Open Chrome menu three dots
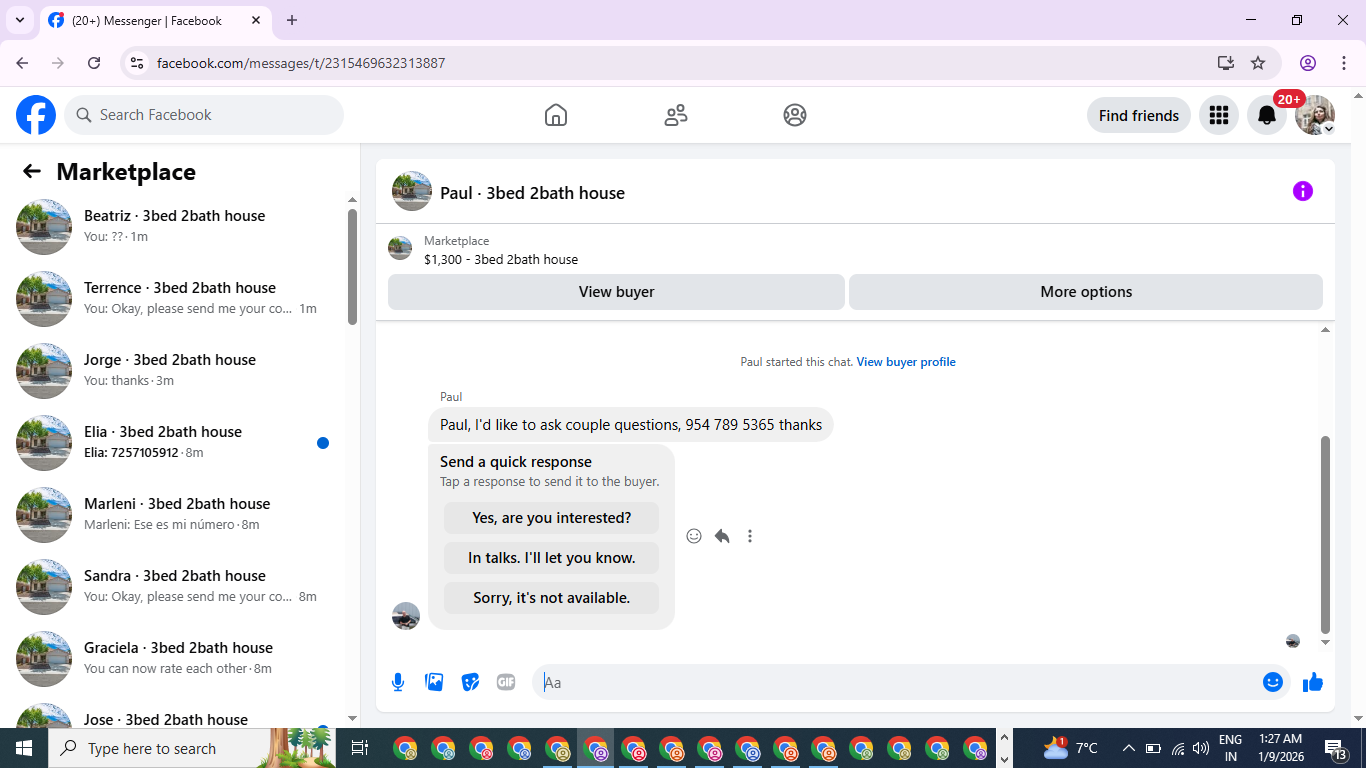Screen dimensions: 1366x768 pyautogui.click(x=1343, y=63)
